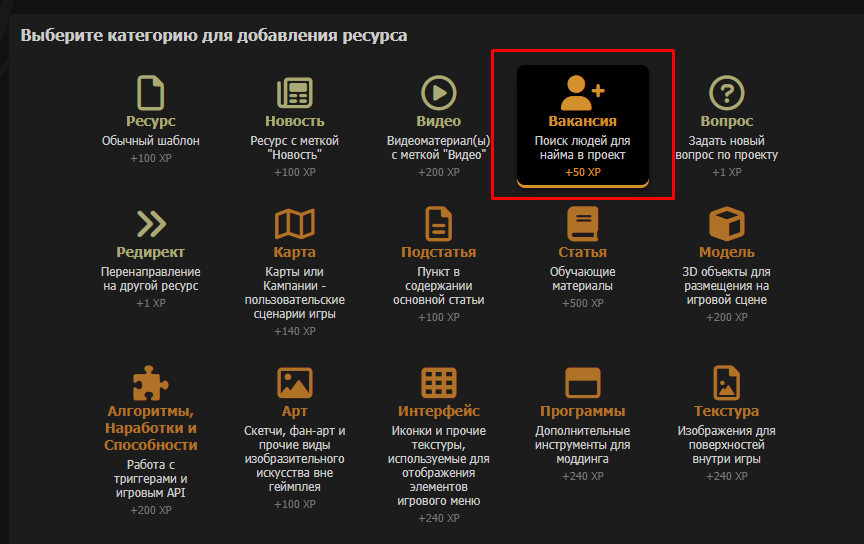Screen dimensions: 864x544
Task: Click the +1 XP label under Вопрос
Action: 726,173
